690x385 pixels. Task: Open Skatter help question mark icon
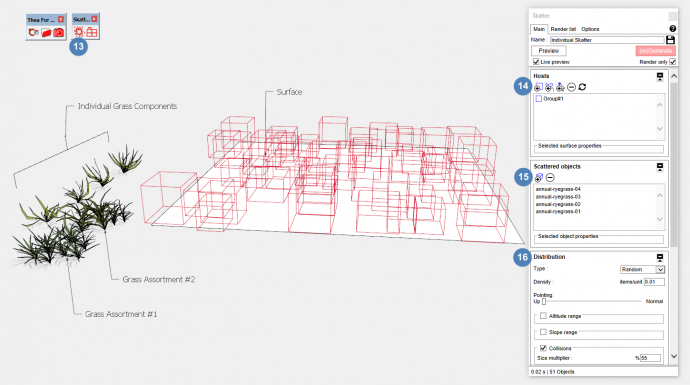pyautogui.click(x=672, y=29)
